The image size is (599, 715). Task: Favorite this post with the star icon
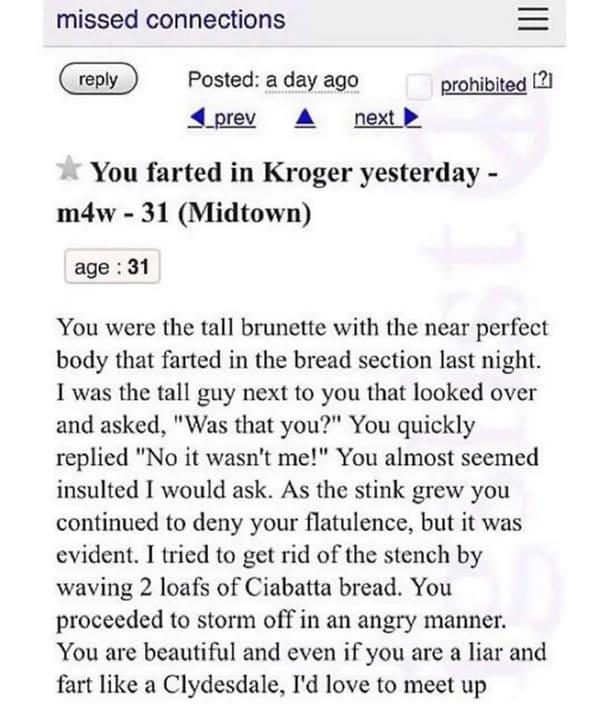(x=68, y=169)
